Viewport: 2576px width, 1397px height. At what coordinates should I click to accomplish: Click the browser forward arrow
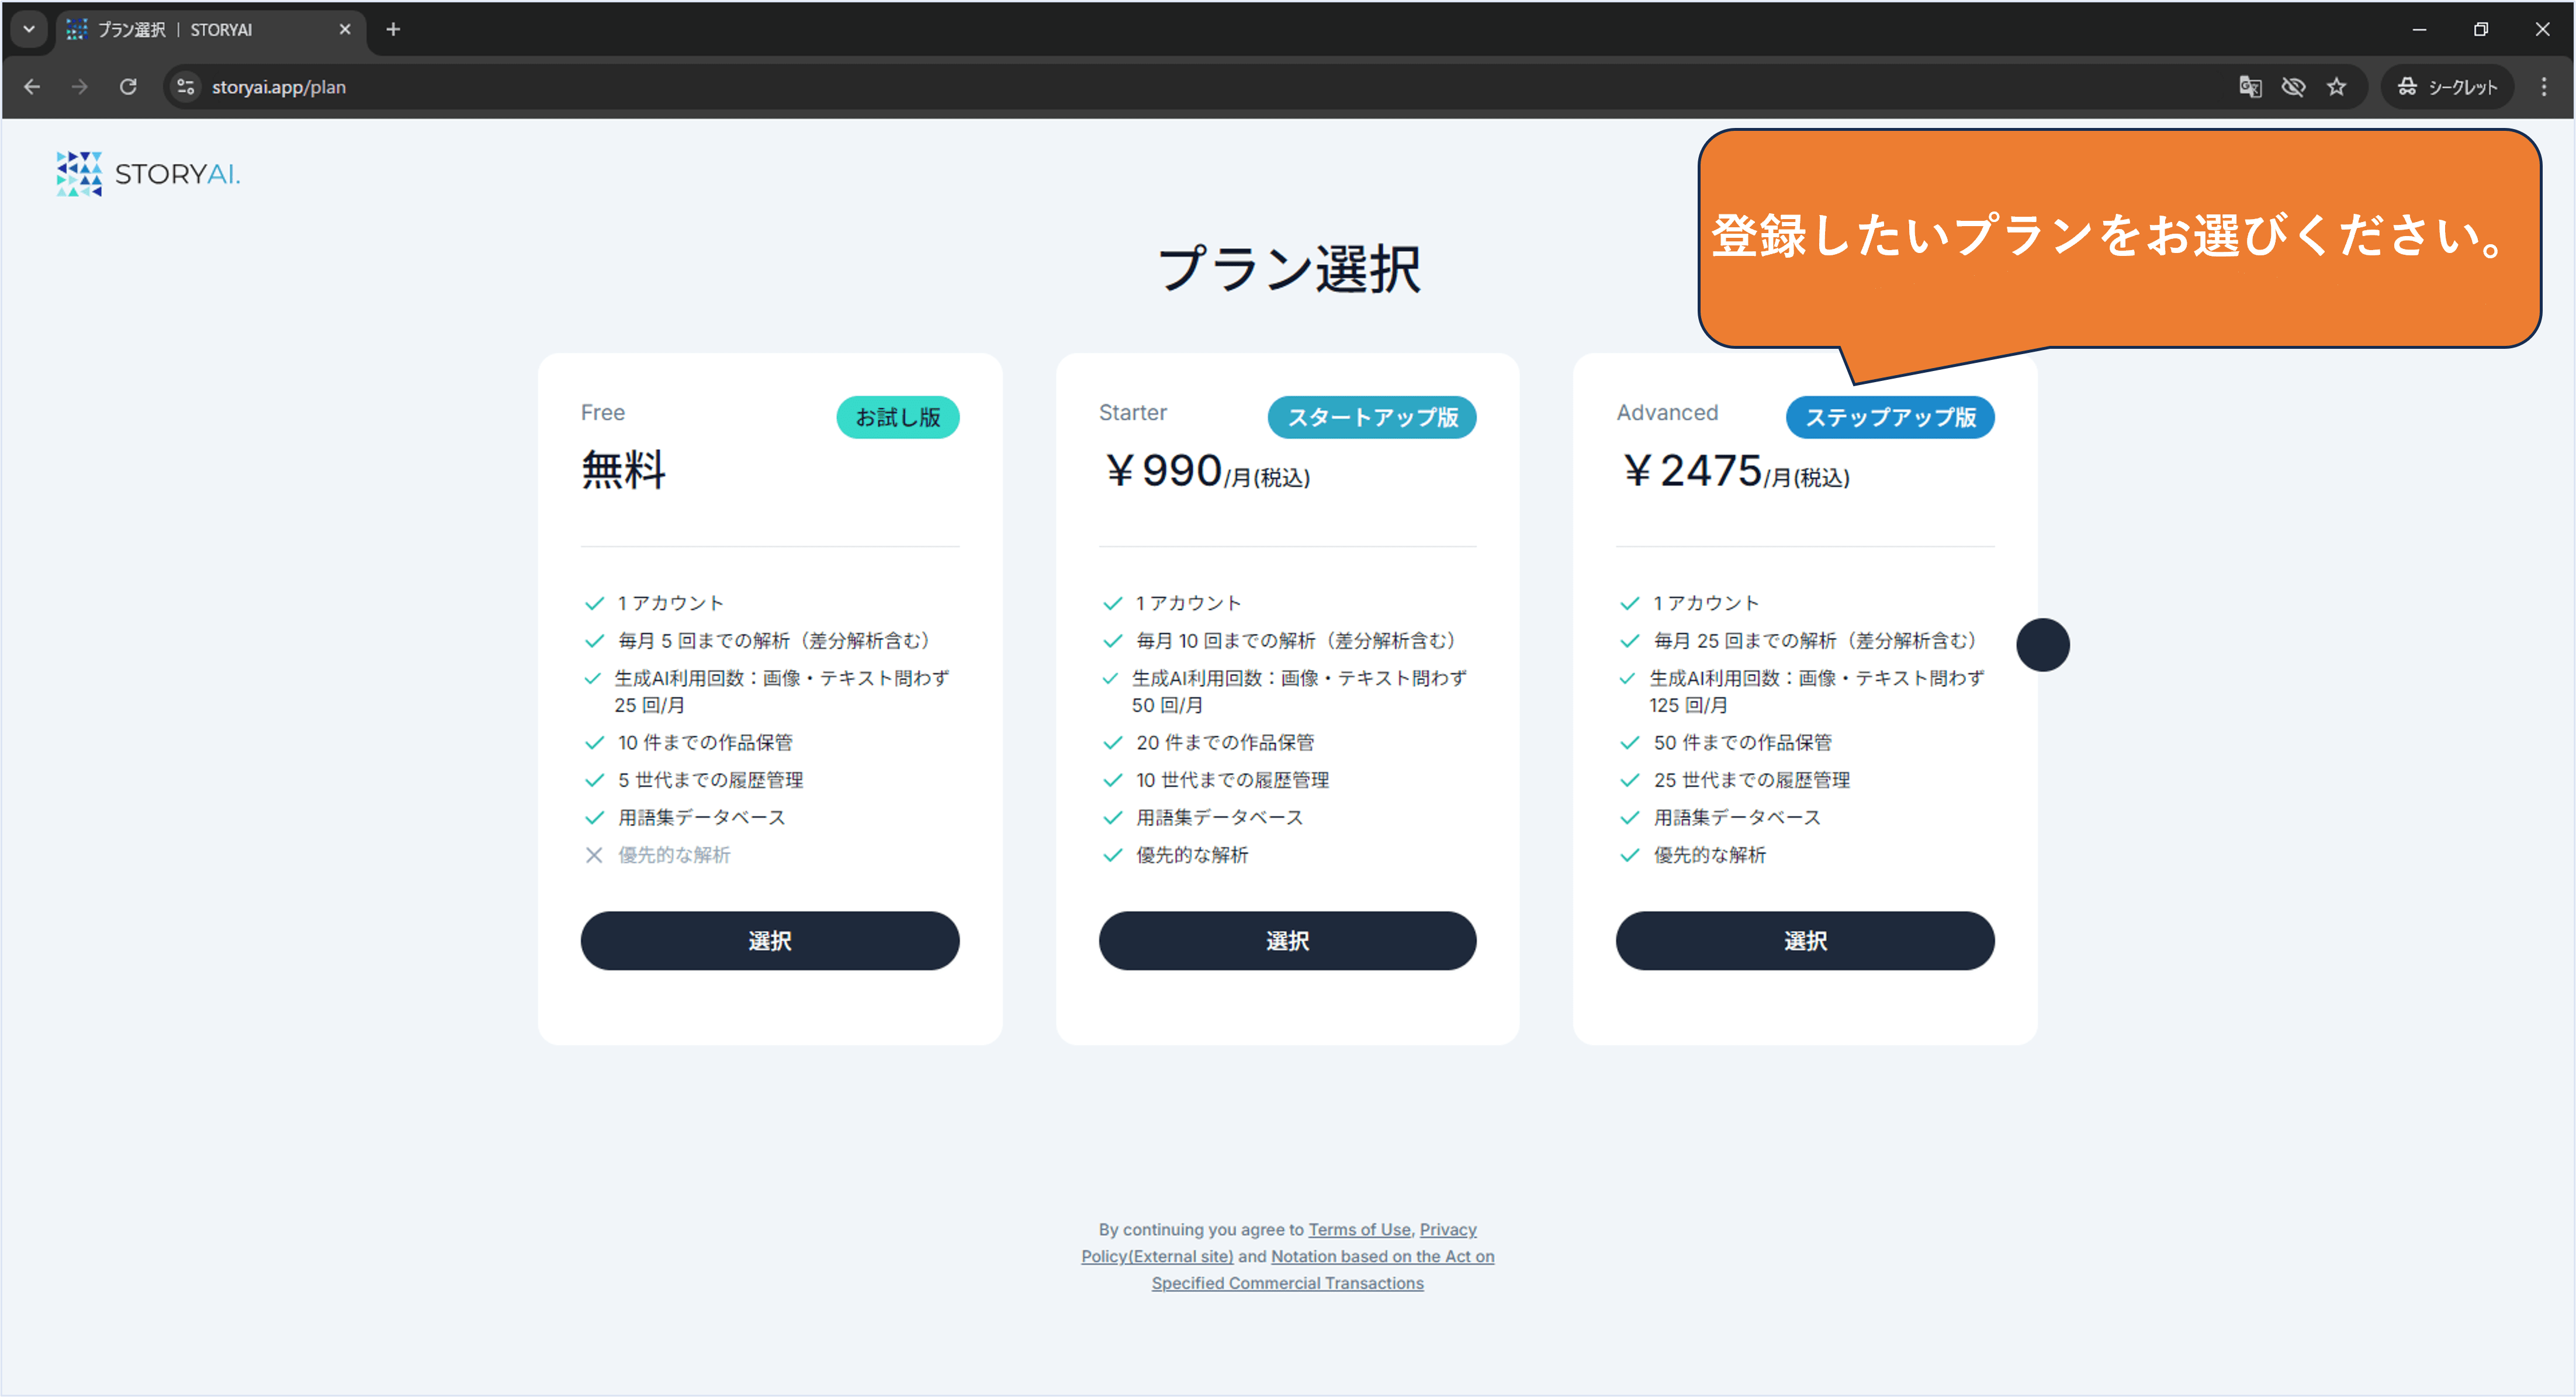[x=80, y=87]
